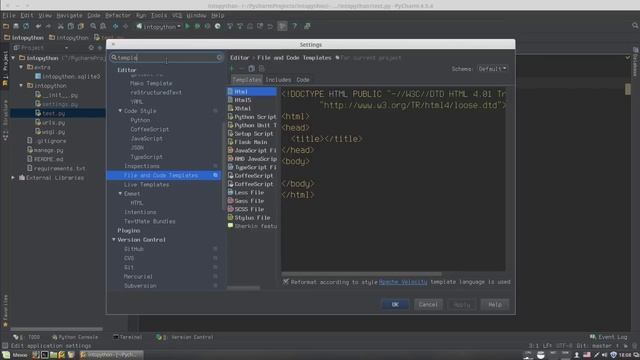Click the Find magnifier icon in toolbar
Image resolution: width=640 pixels, height=360 pixels.
click(x=93, y=26)
